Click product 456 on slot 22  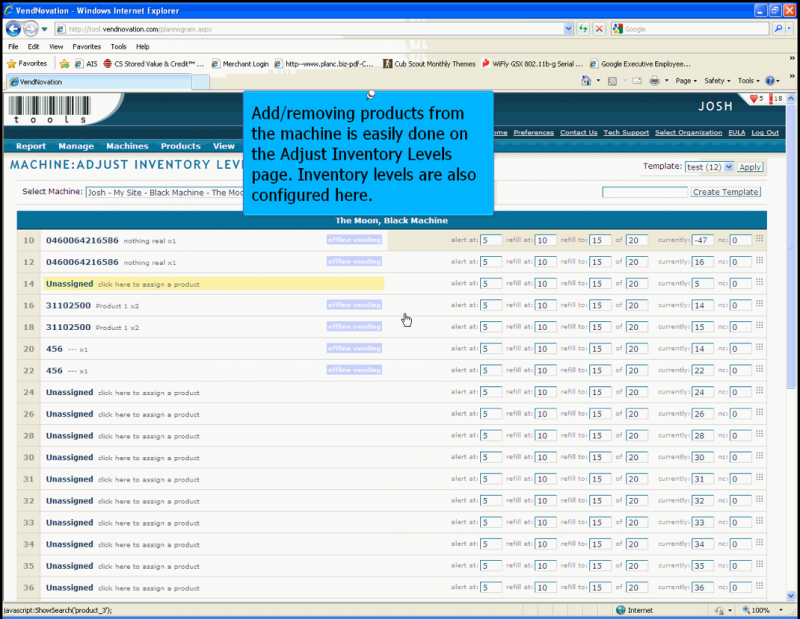tap(54, 370)
